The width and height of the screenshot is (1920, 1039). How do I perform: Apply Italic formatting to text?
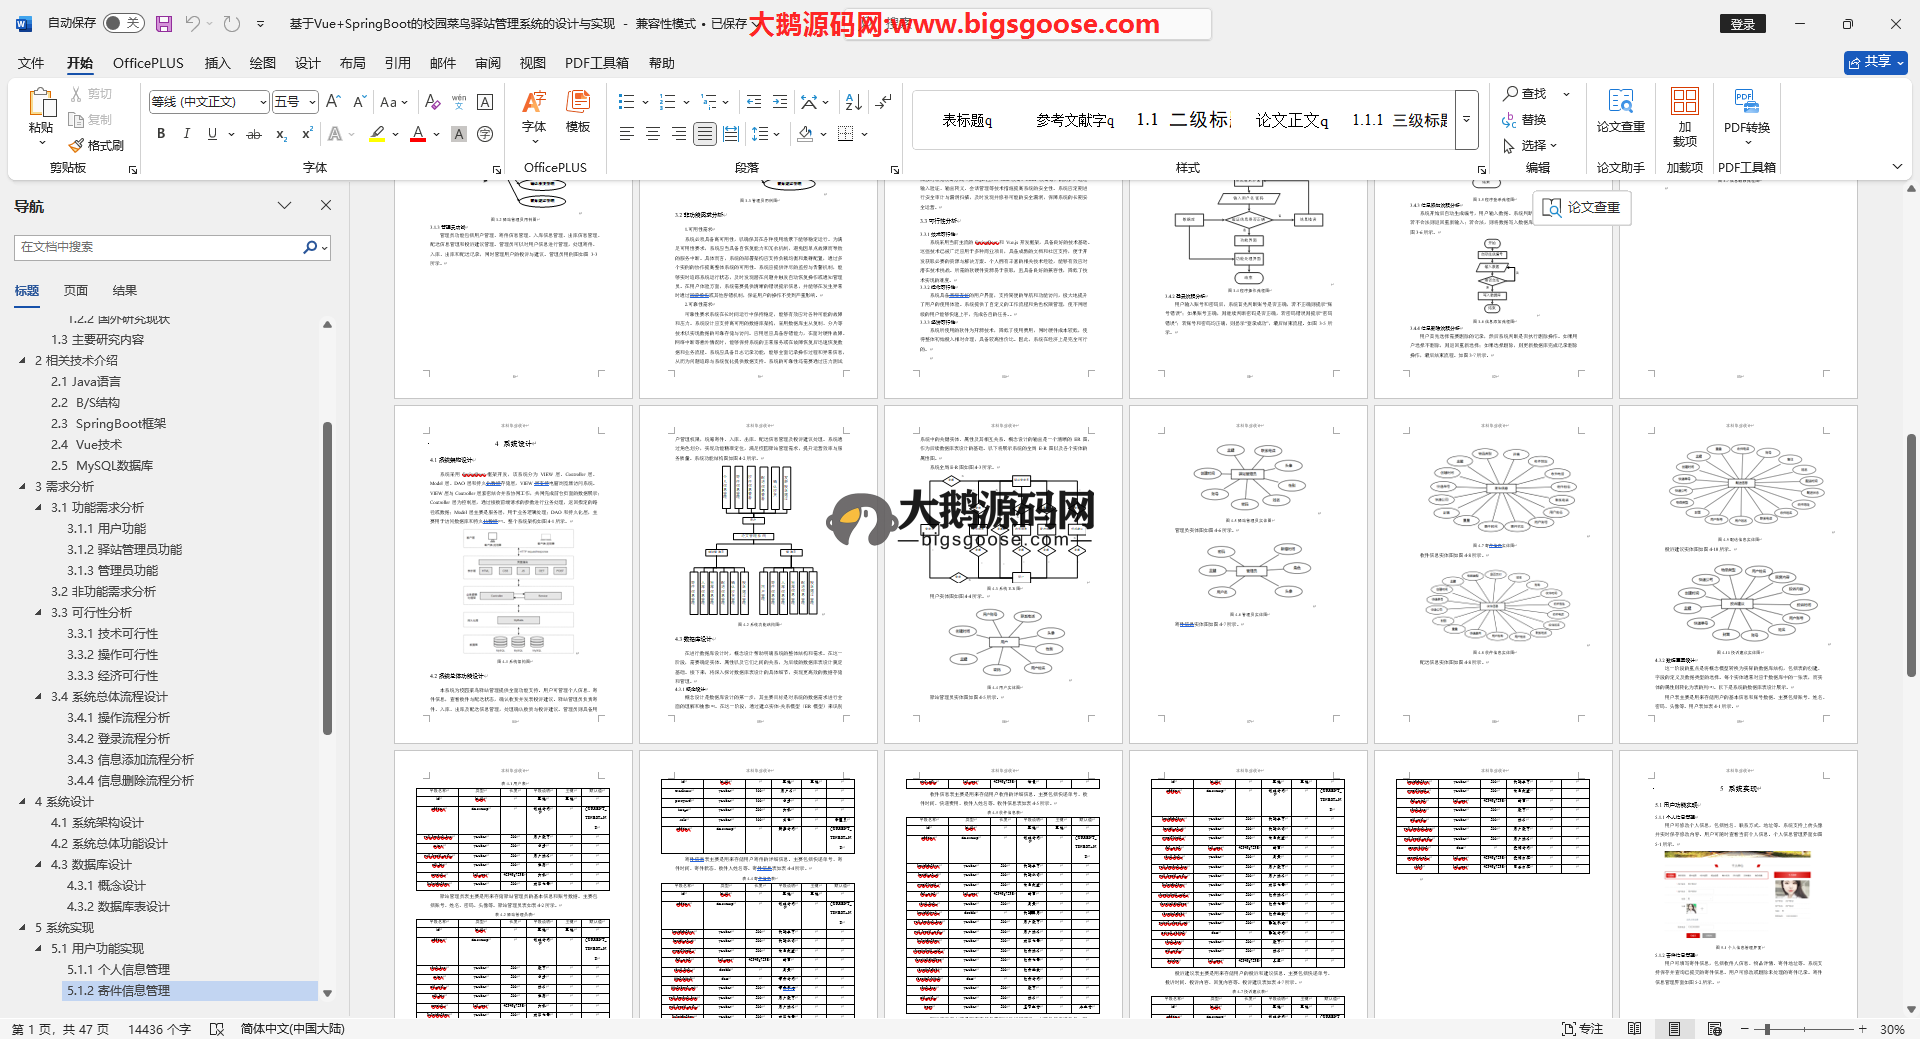tap(186, 133)
